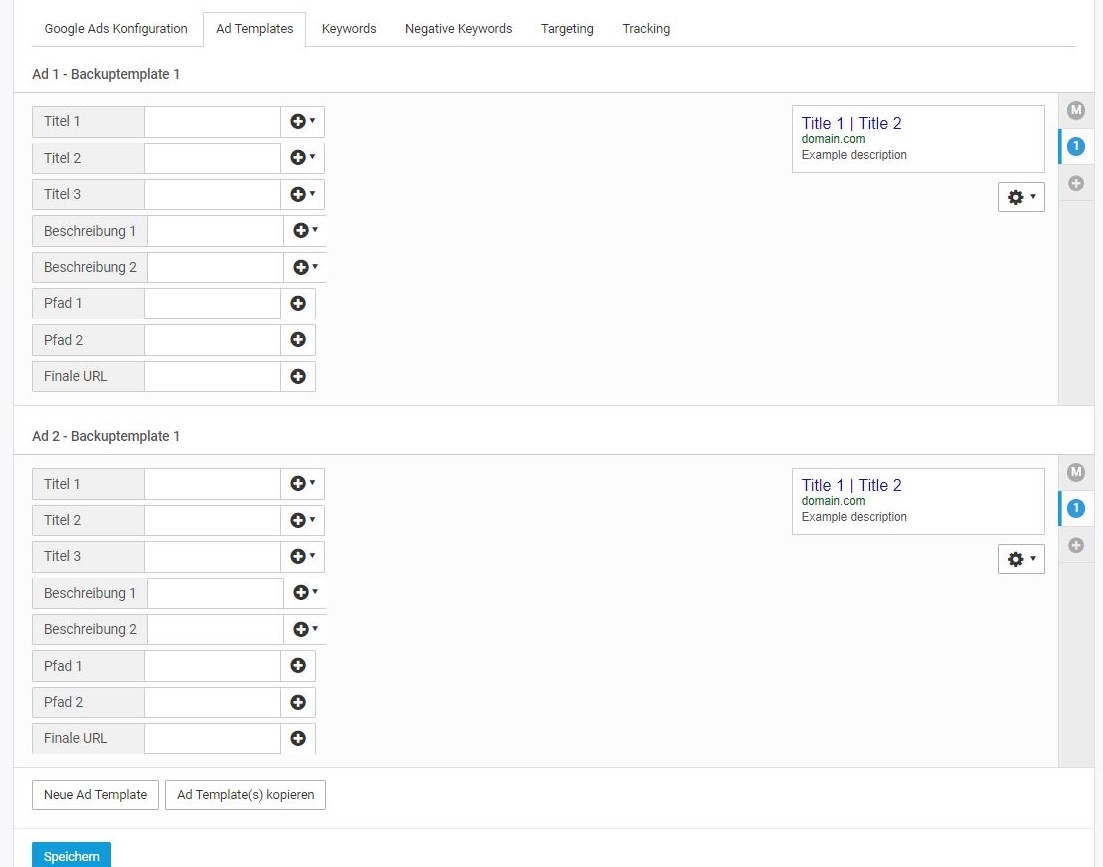Screen dimensions: 1103x867
Task: Click plus icon for Ad 1 Finale URL
Action: pos(298,376)
